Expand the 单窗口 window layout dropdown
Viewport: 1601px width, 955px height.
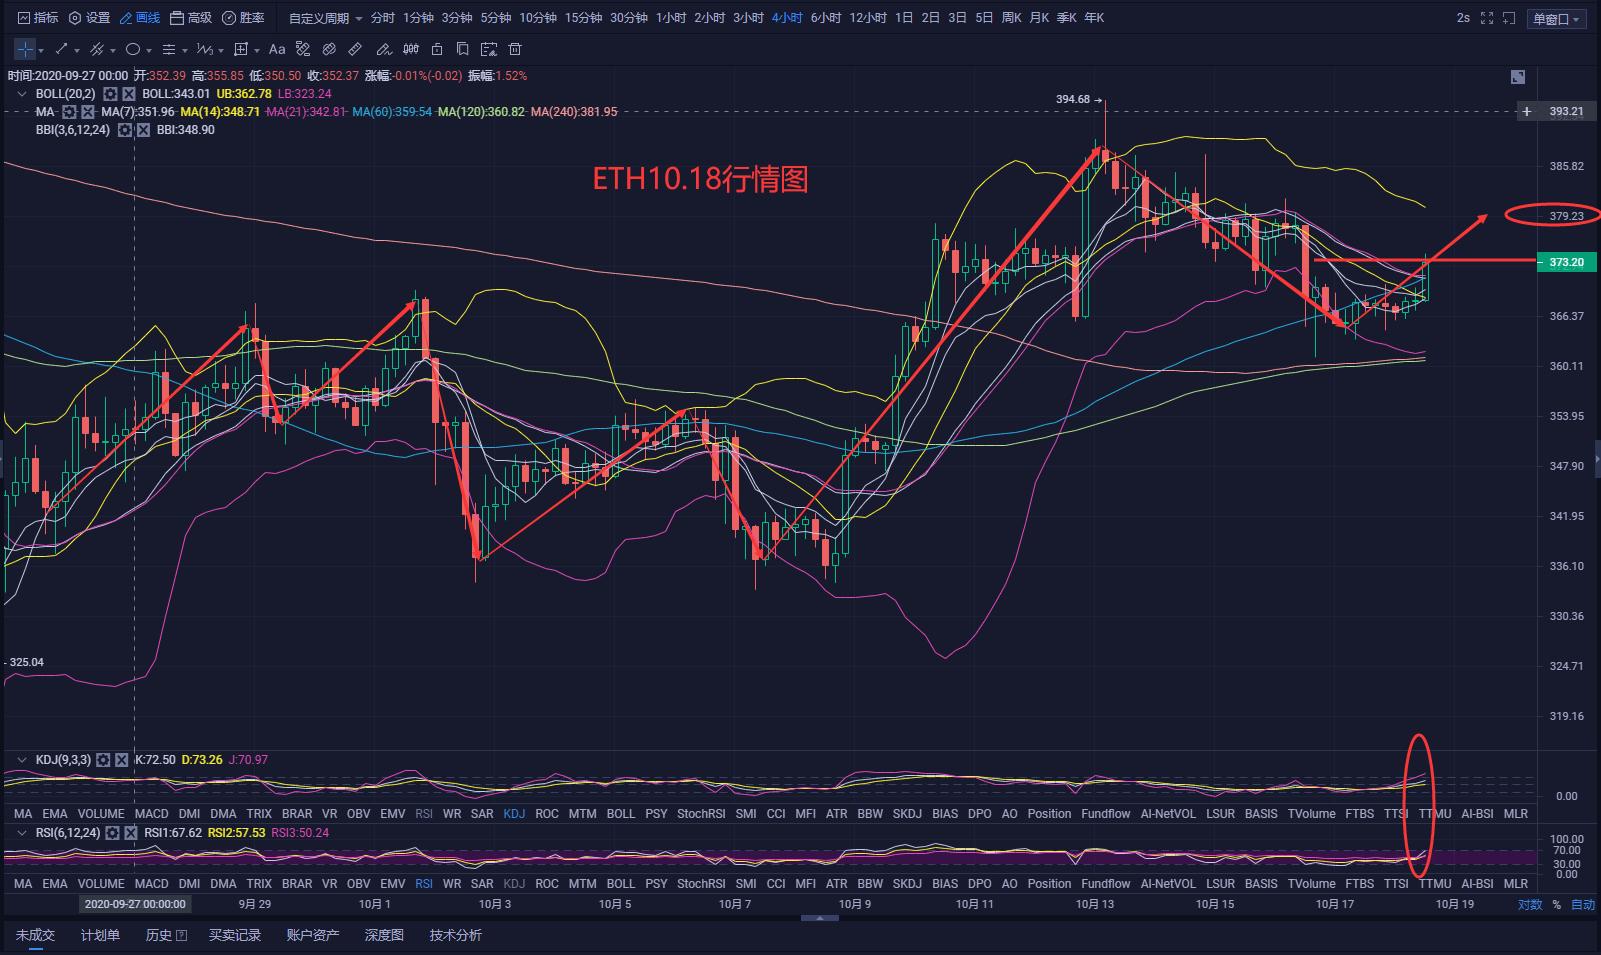click(1557, 19)
